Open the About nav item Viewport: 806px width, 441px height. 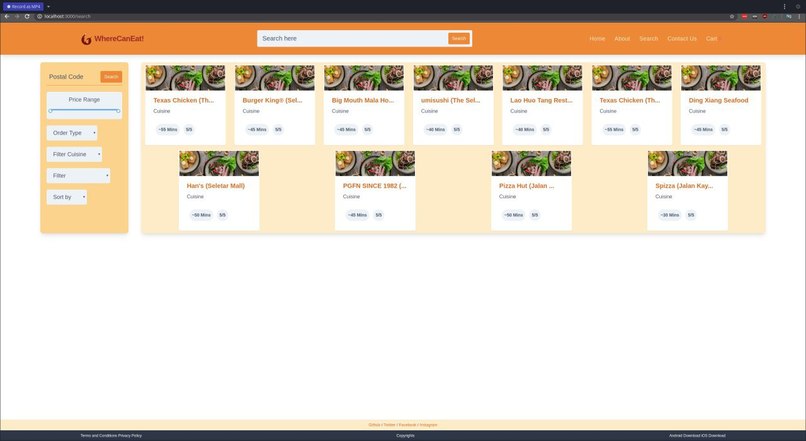[622, 39]
